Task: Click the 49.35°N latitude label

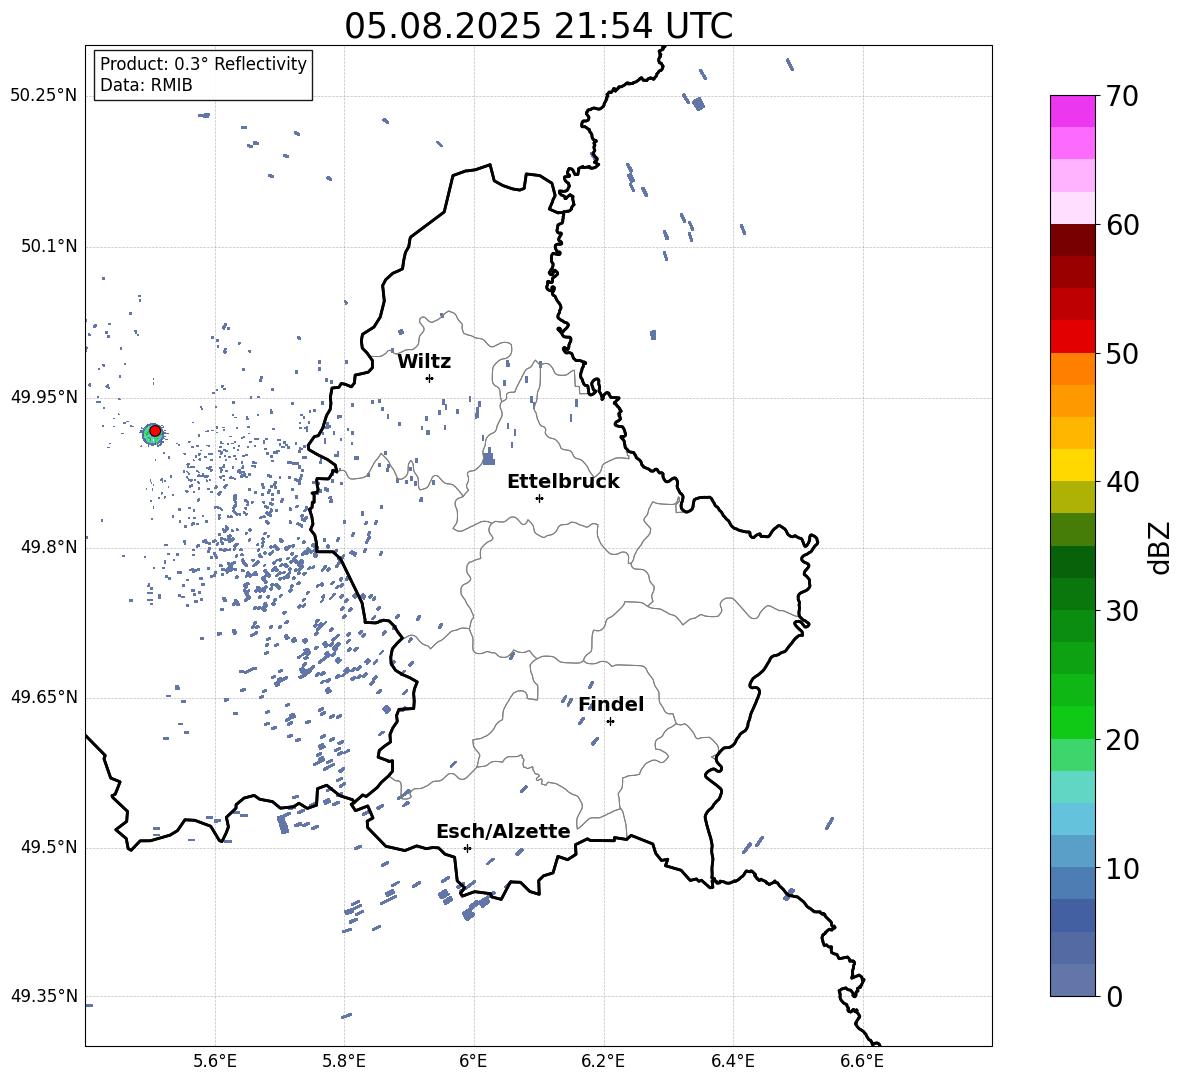Action: [44, 996]
